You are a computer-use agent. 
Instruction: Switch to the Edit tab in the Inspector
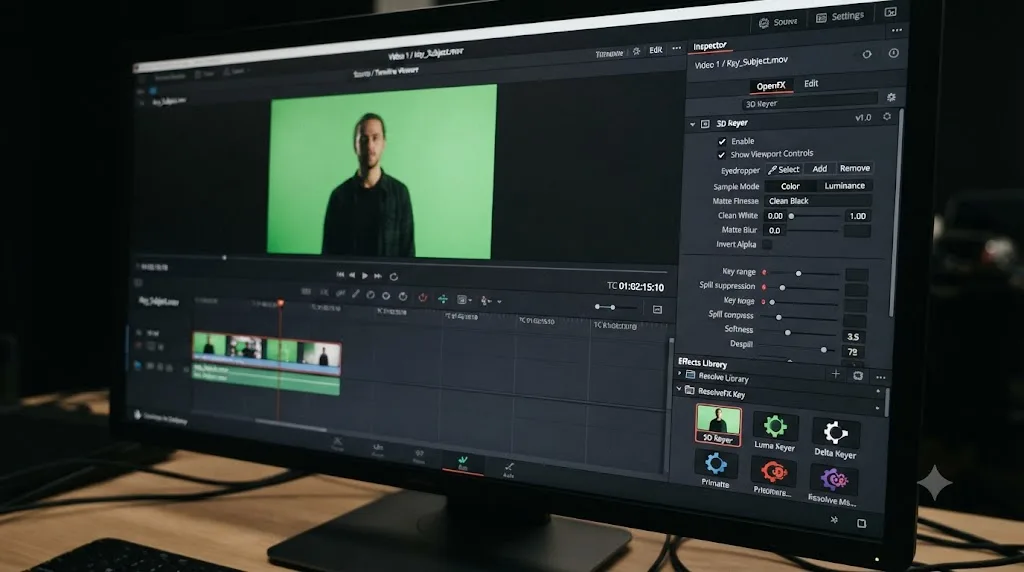point(811,84)
